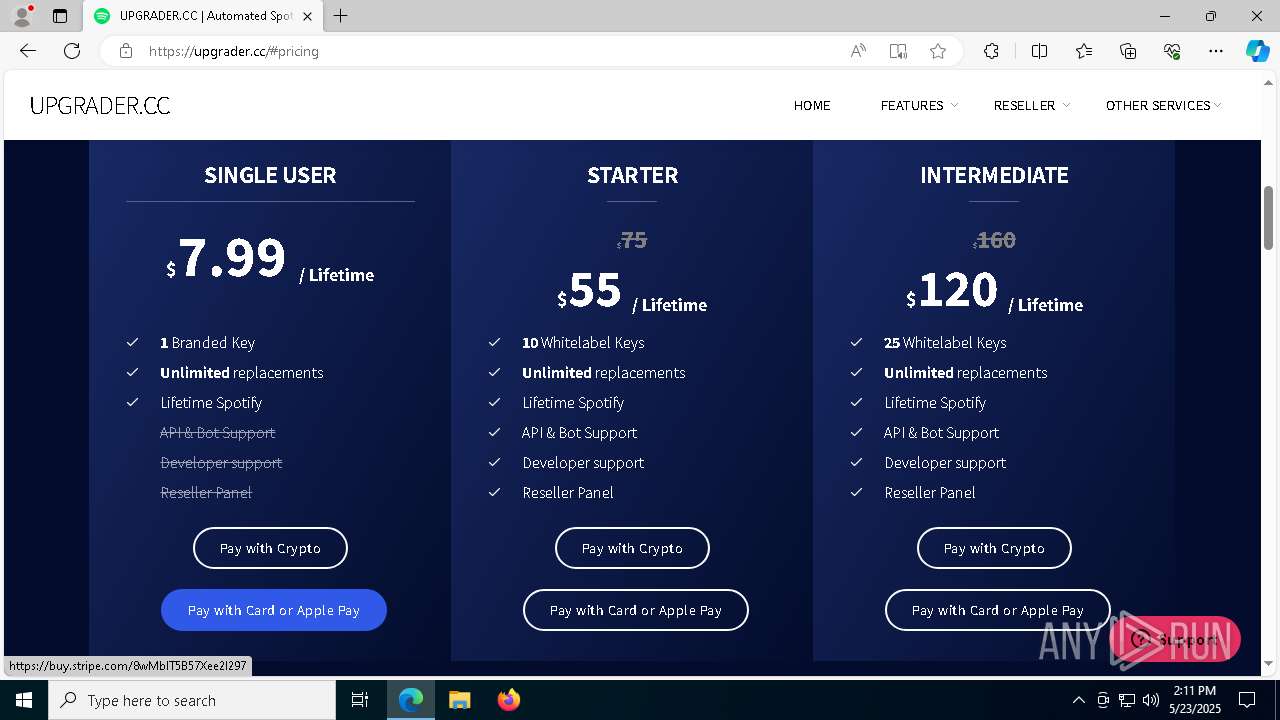This screenshot has width=1280, height=720.
Task: Click the struck-through 160 old price
Action: 994,240
